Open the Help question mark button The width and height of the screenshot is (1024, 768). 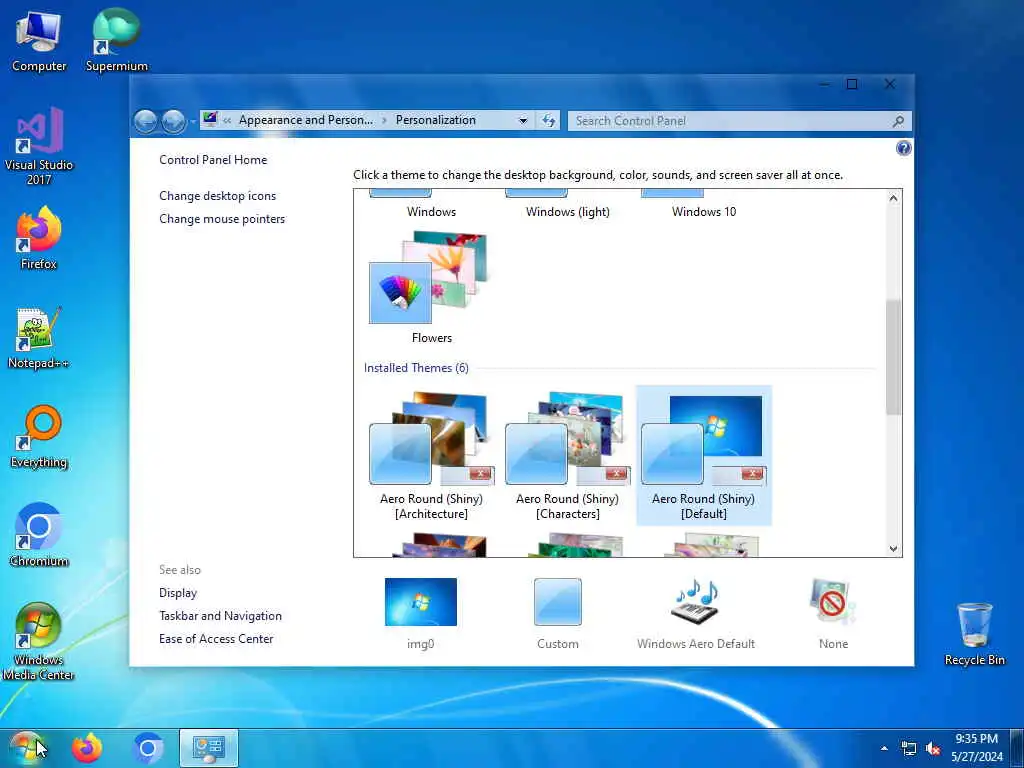click(903, 148)
